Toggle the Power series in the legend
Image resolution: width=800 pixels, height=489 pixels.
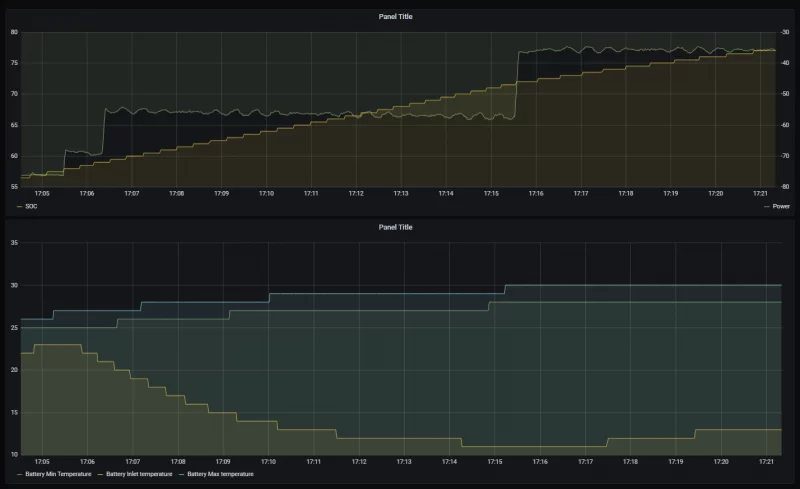tap(781, 206)
